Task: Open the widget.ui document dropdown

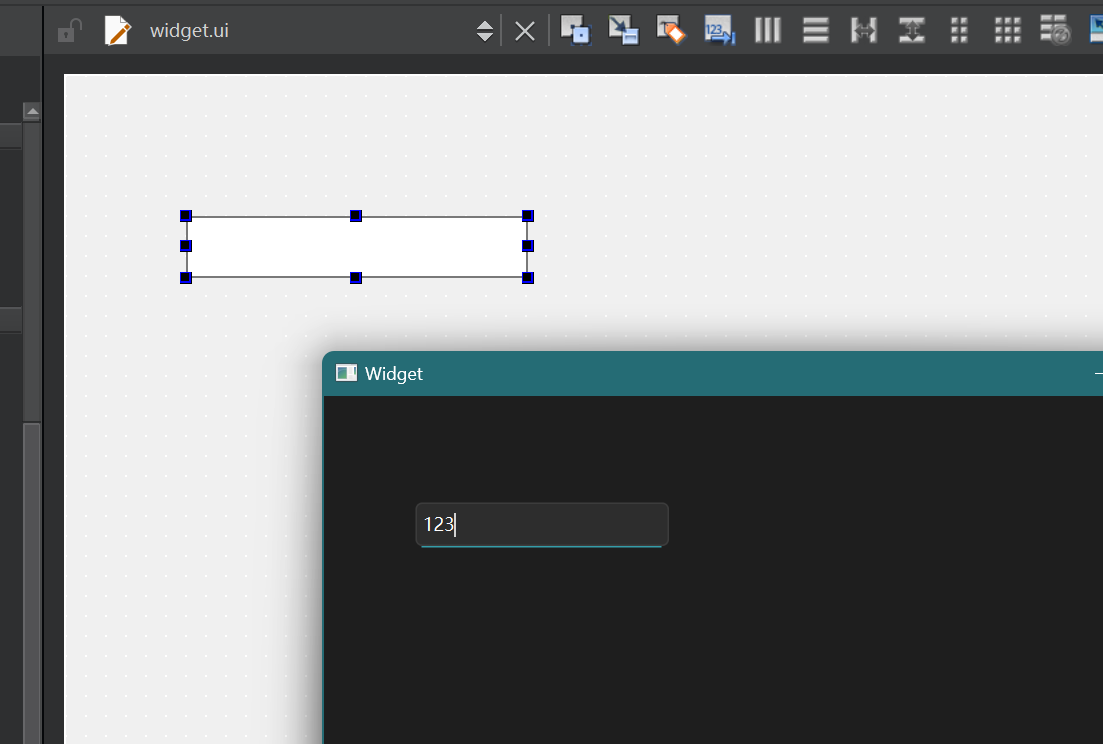Action: click(300, 31)
